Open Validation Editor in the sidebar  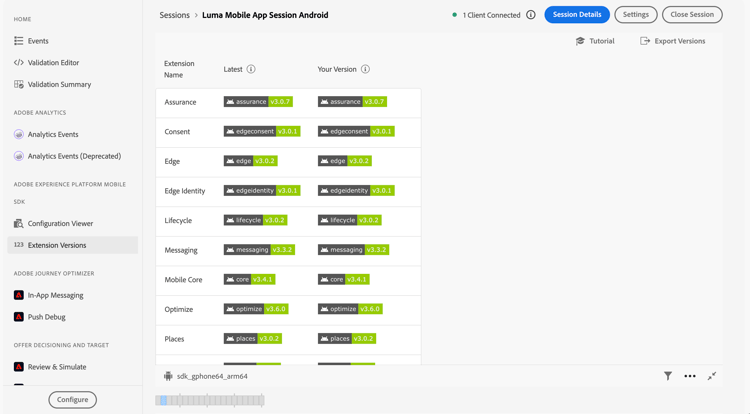(53, 62)
